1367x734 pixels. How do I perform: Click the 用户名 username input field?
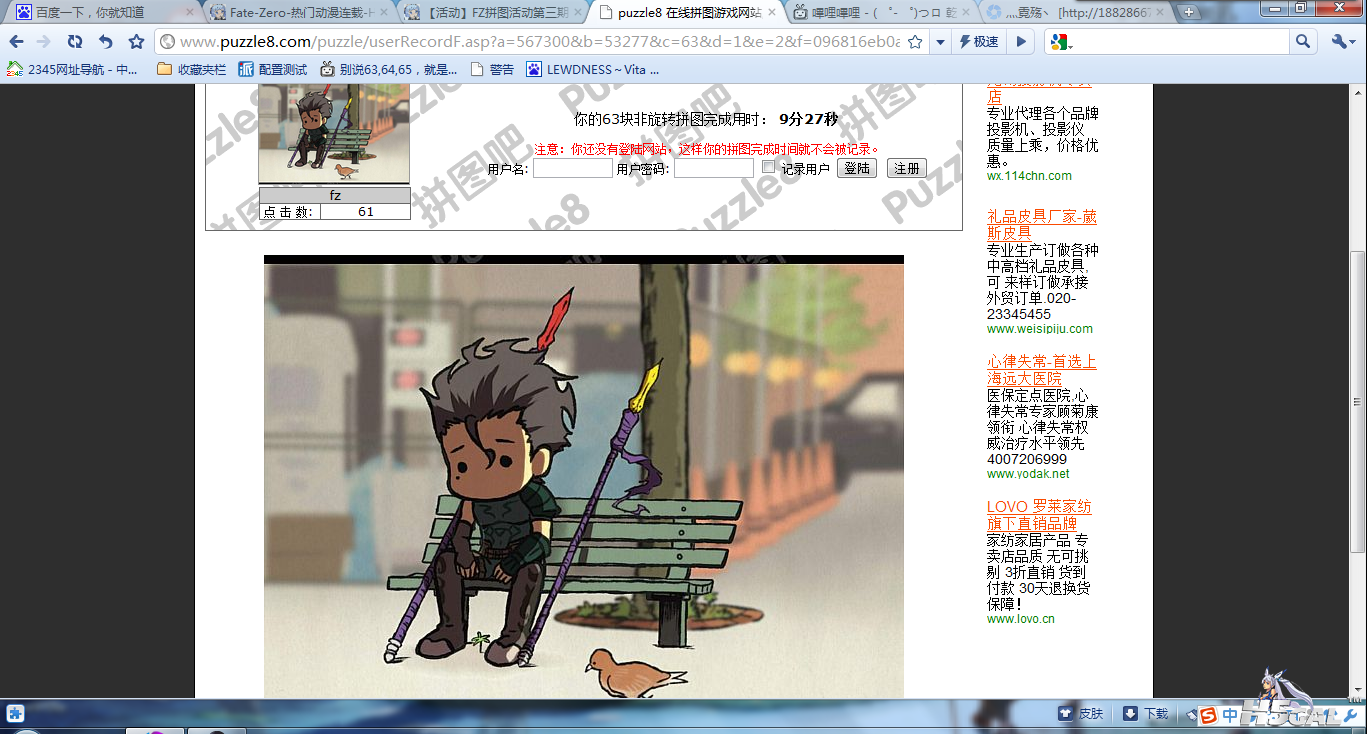coord(572,169)
